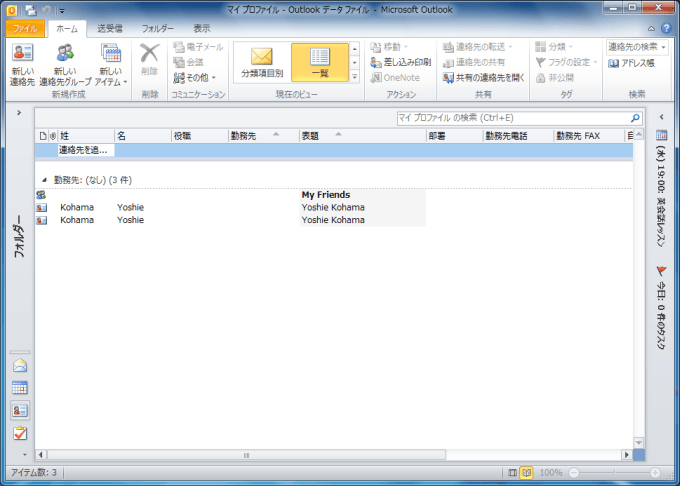Expand the To-Do bar chevron

click(x=661, y=117)
